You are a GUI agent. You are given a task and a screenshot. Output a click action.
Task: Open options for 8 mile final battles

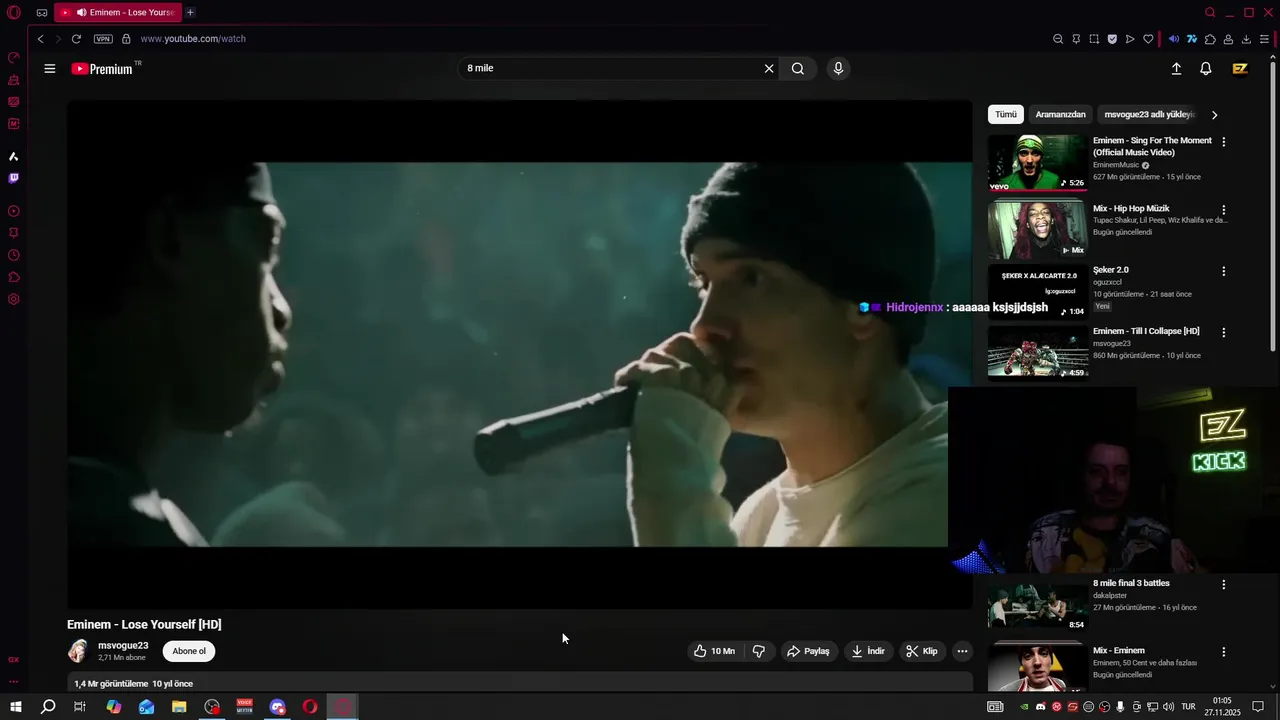pos(1223,584)
